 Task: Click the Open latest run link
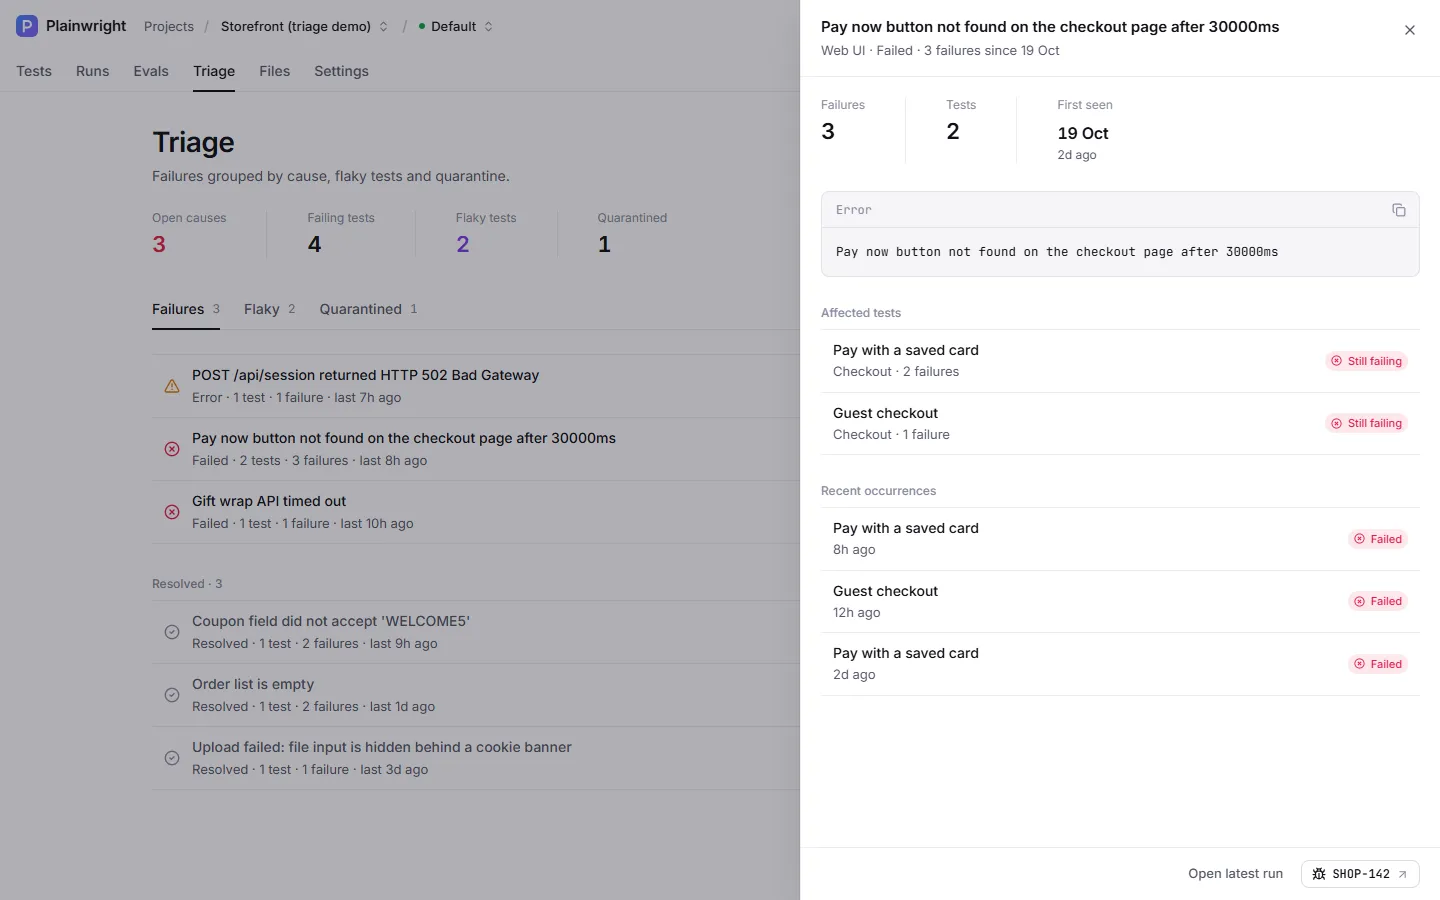coord(1235,874)
